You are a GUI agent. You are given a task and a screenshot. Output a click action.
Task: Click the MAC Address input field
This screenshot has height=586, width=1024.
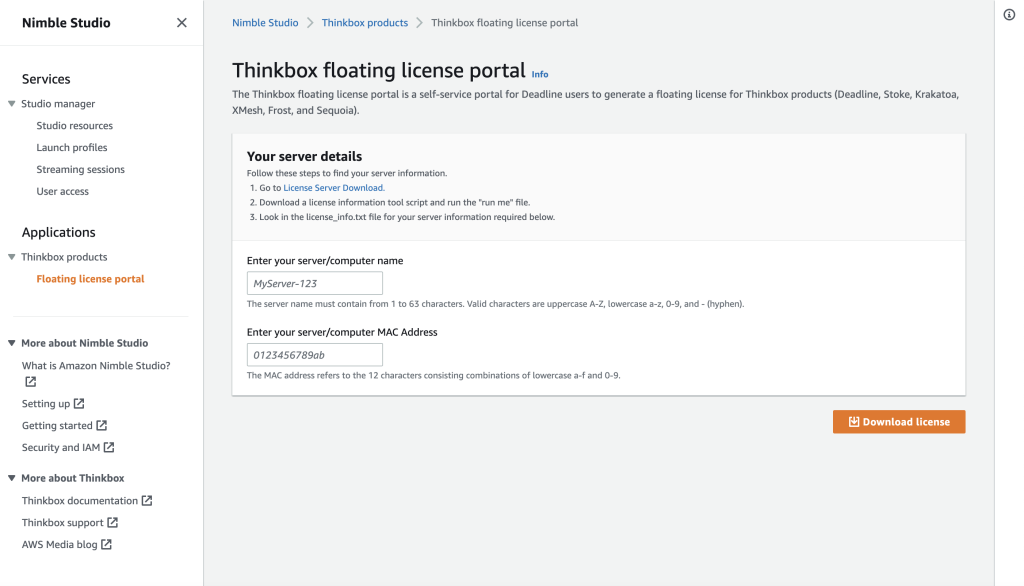[x=313, y=354]
